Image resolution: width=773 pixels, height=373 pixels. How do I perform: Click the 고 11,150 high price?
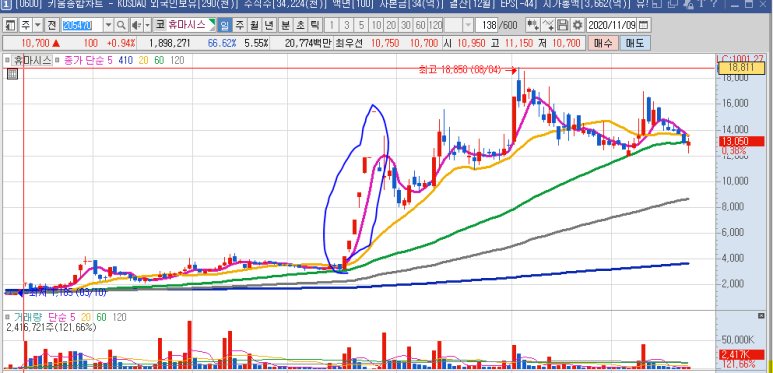coord(512,43)
